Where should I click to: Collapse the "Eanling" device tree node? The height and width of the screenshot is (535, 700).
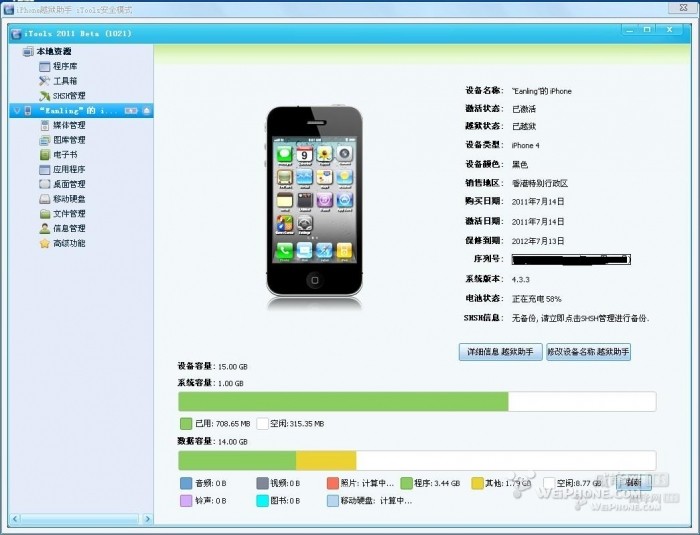click(17, 111)
